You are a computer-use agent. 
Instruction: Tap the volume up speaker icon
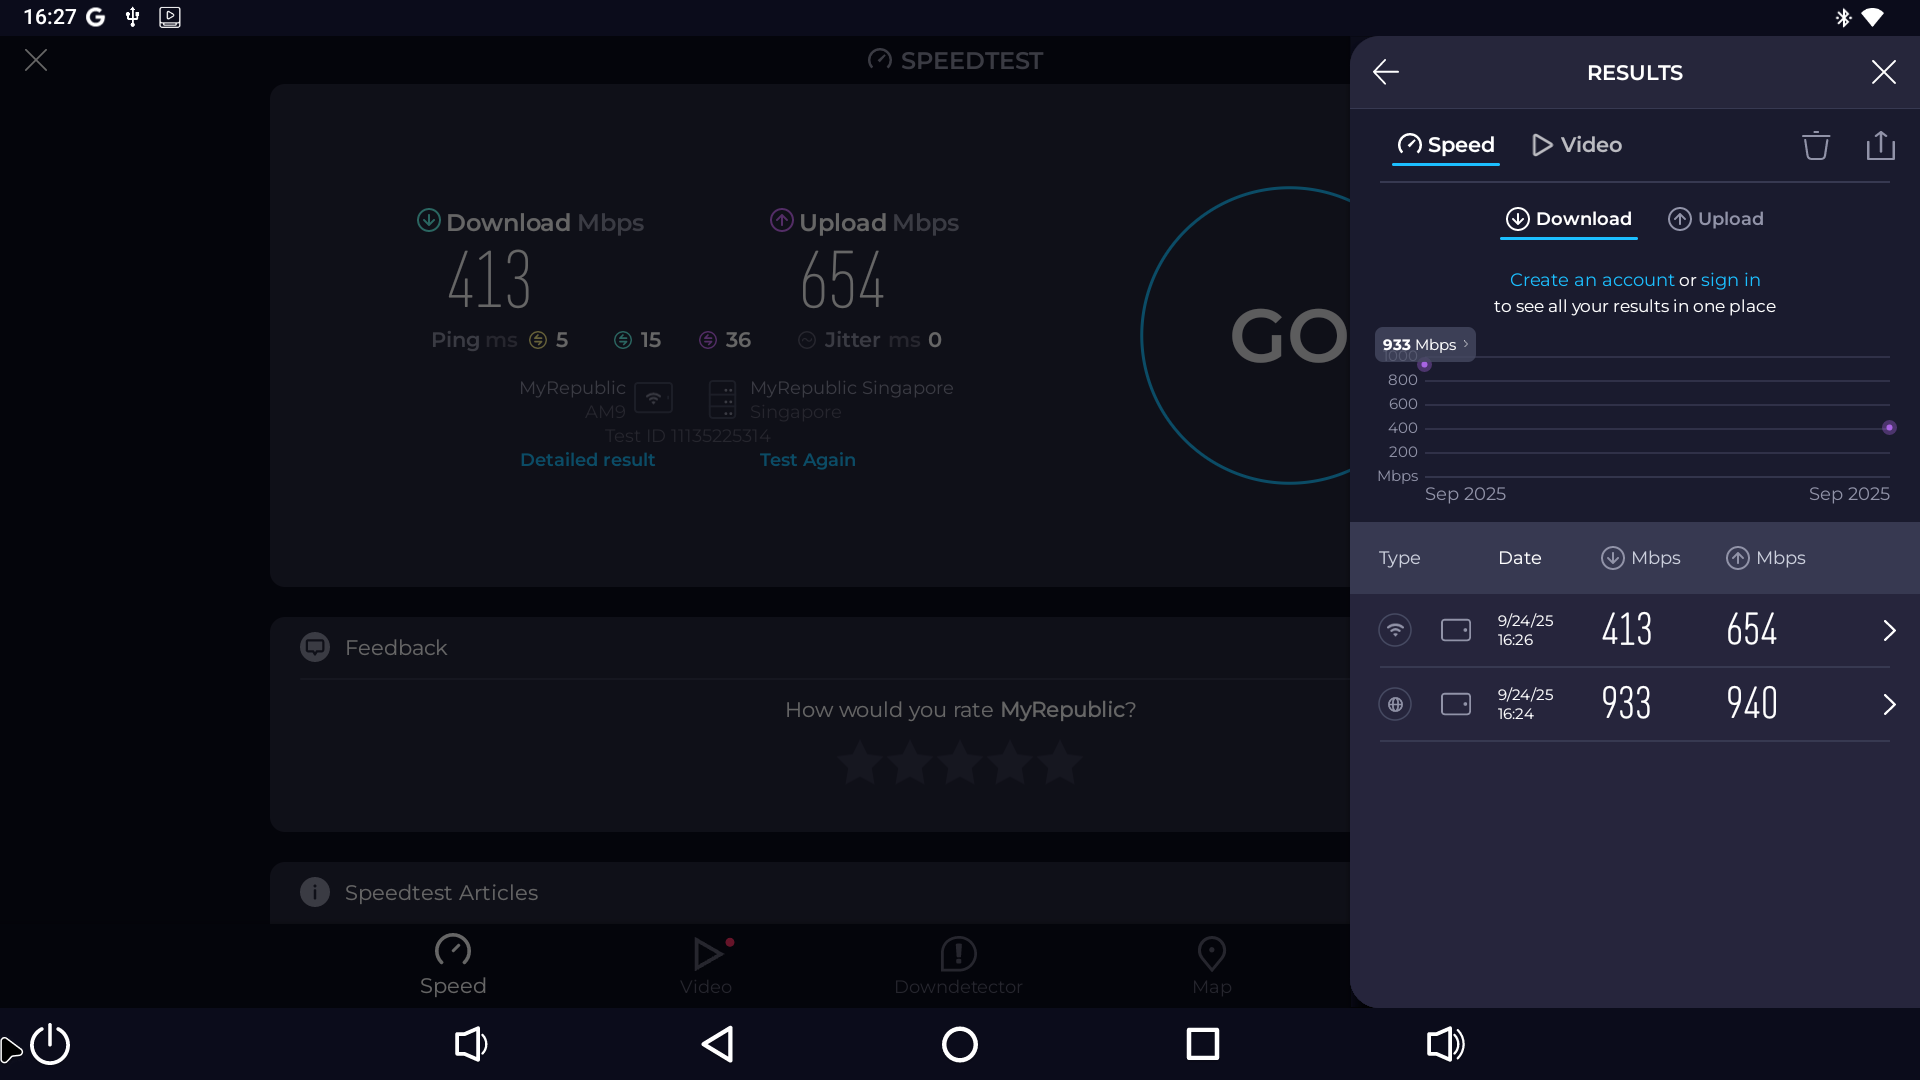click(1445, 1044)
